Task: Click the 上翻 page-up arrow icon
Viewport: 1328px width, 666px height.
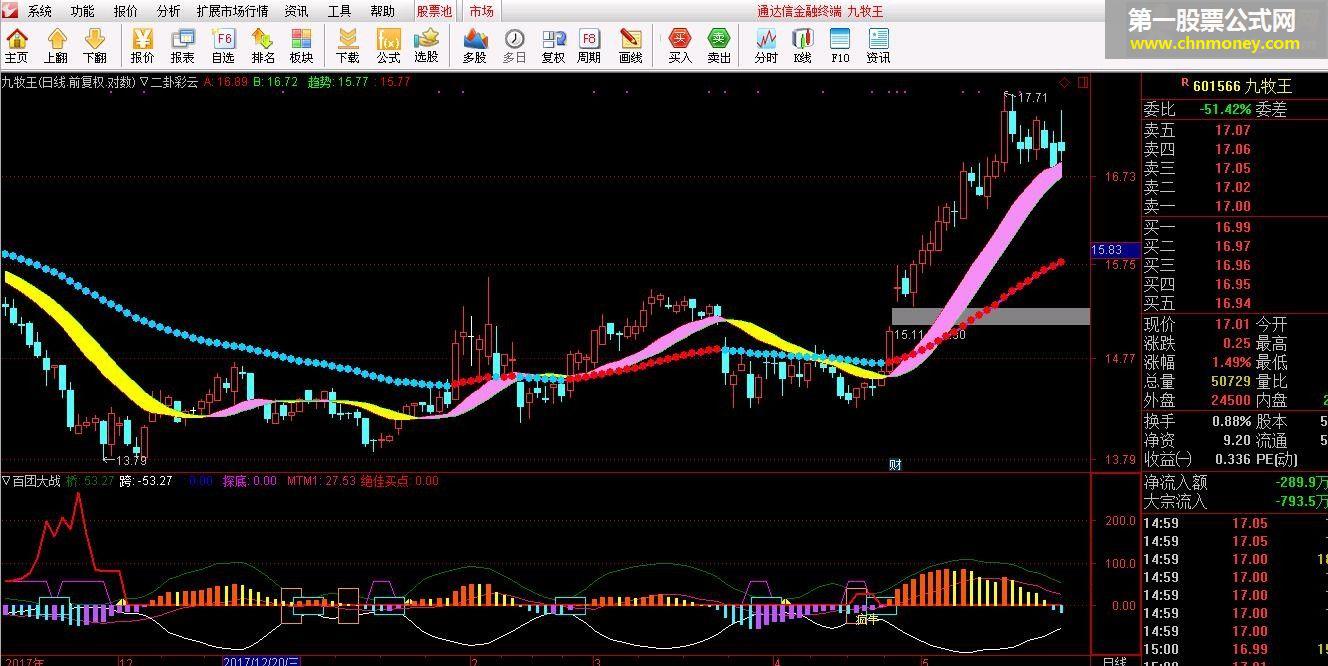Action: point(56,46)
